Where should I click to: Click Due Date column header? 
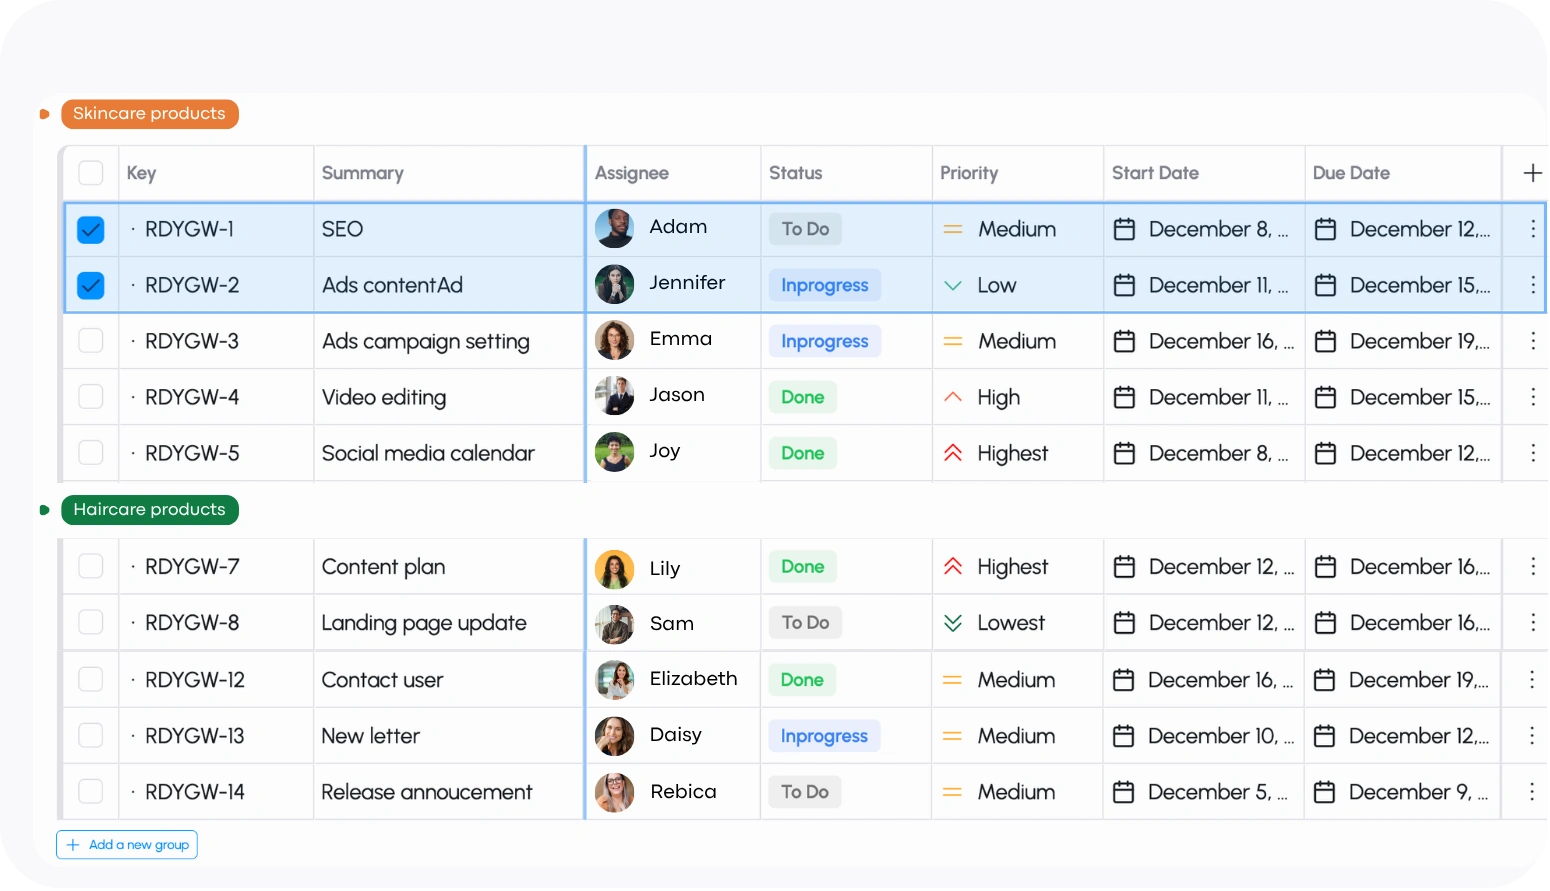(1351, 173)
